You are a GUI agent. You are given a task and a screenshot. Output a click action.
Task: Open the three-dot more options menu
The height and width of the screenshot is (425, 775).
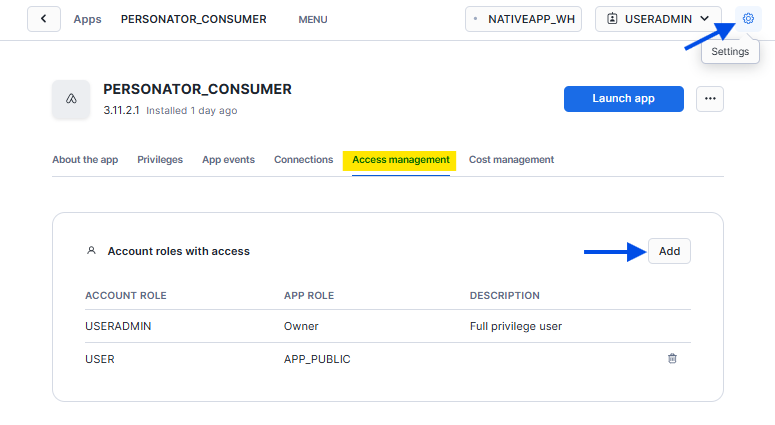pyautogui.click(x=710, y=99)
